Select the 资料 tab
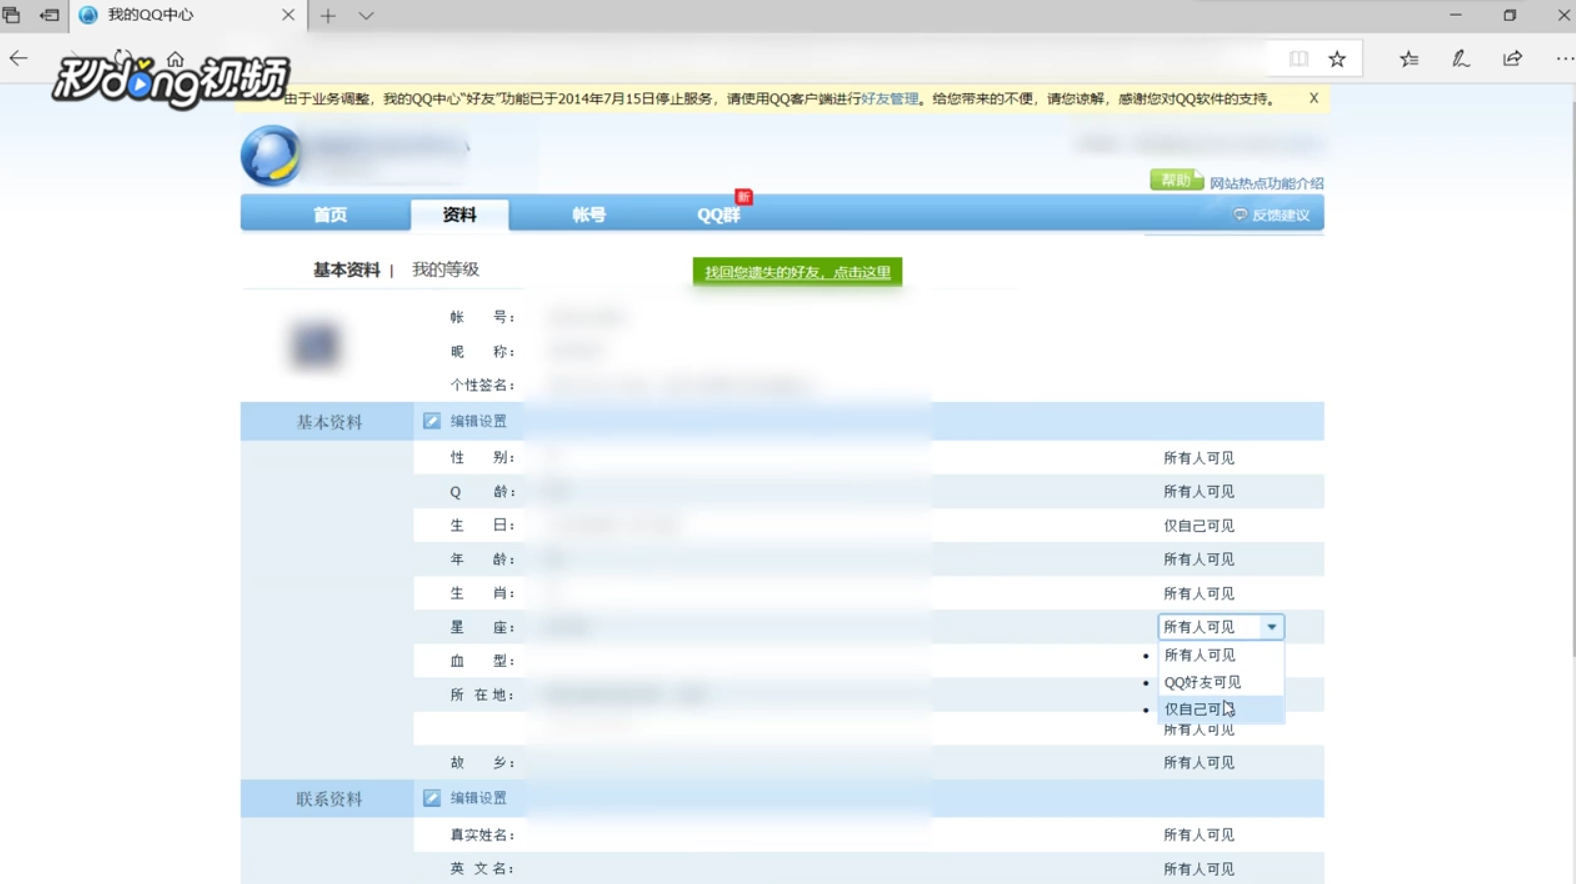Screen dimensions: 1576x884 click(460, 215)
